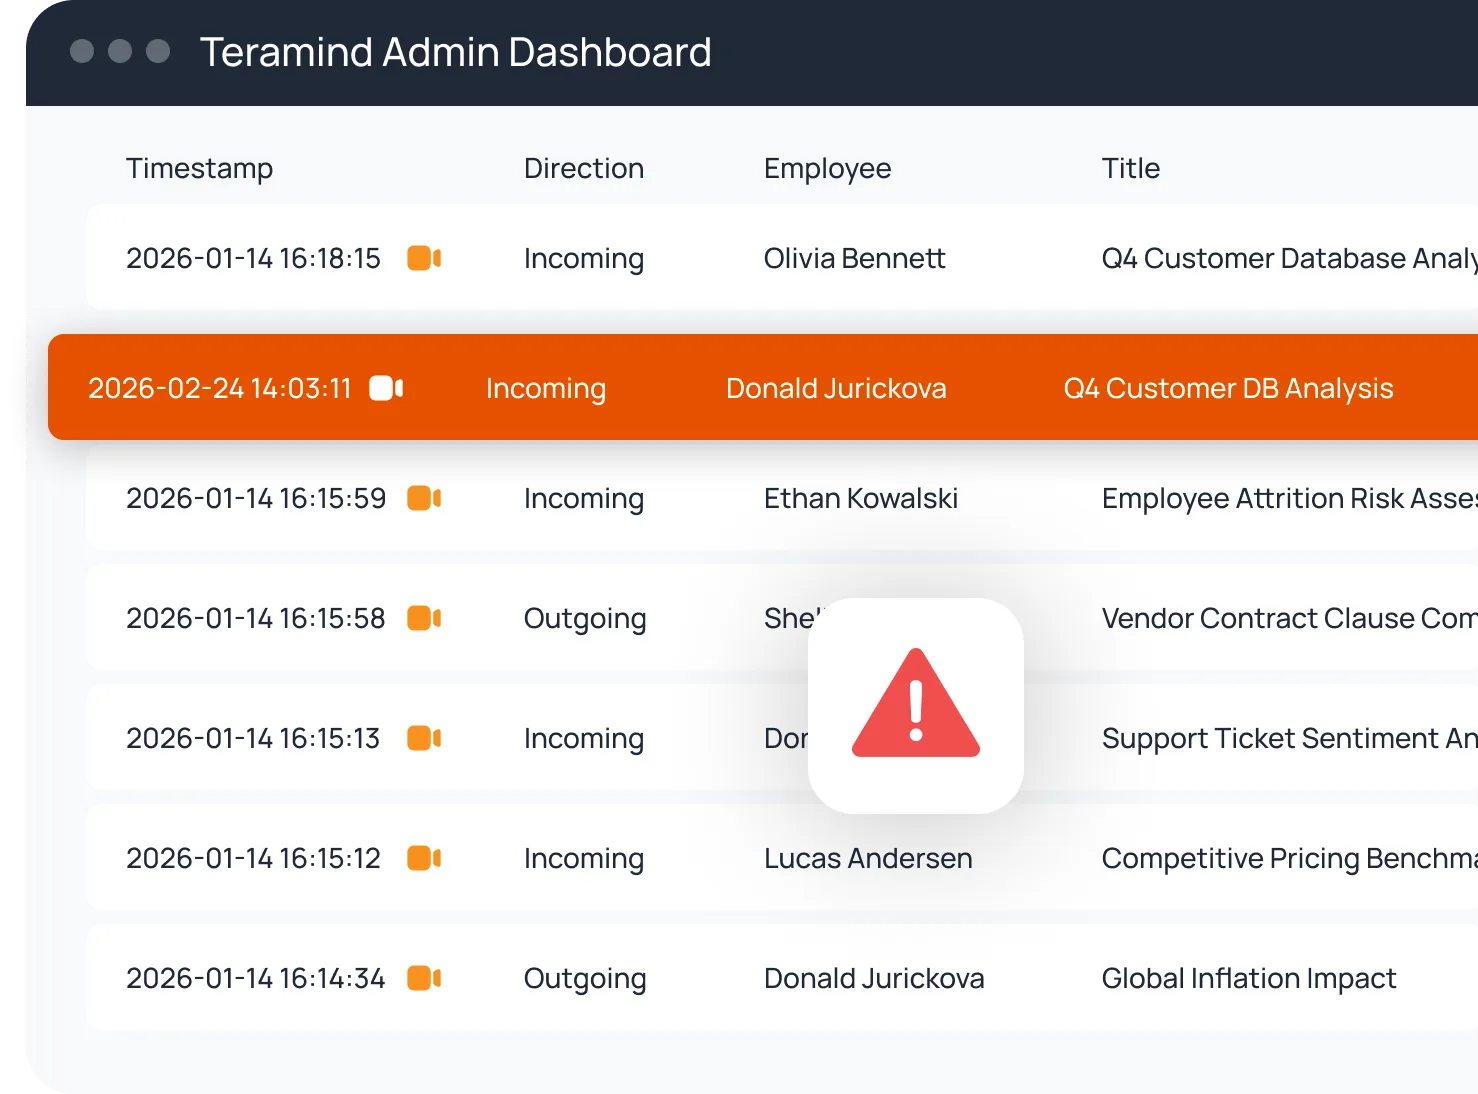1478x1094 pixels.
Task: Select timestamp 2026-01-14 16:14:34
Action: (x=255, y=978)
